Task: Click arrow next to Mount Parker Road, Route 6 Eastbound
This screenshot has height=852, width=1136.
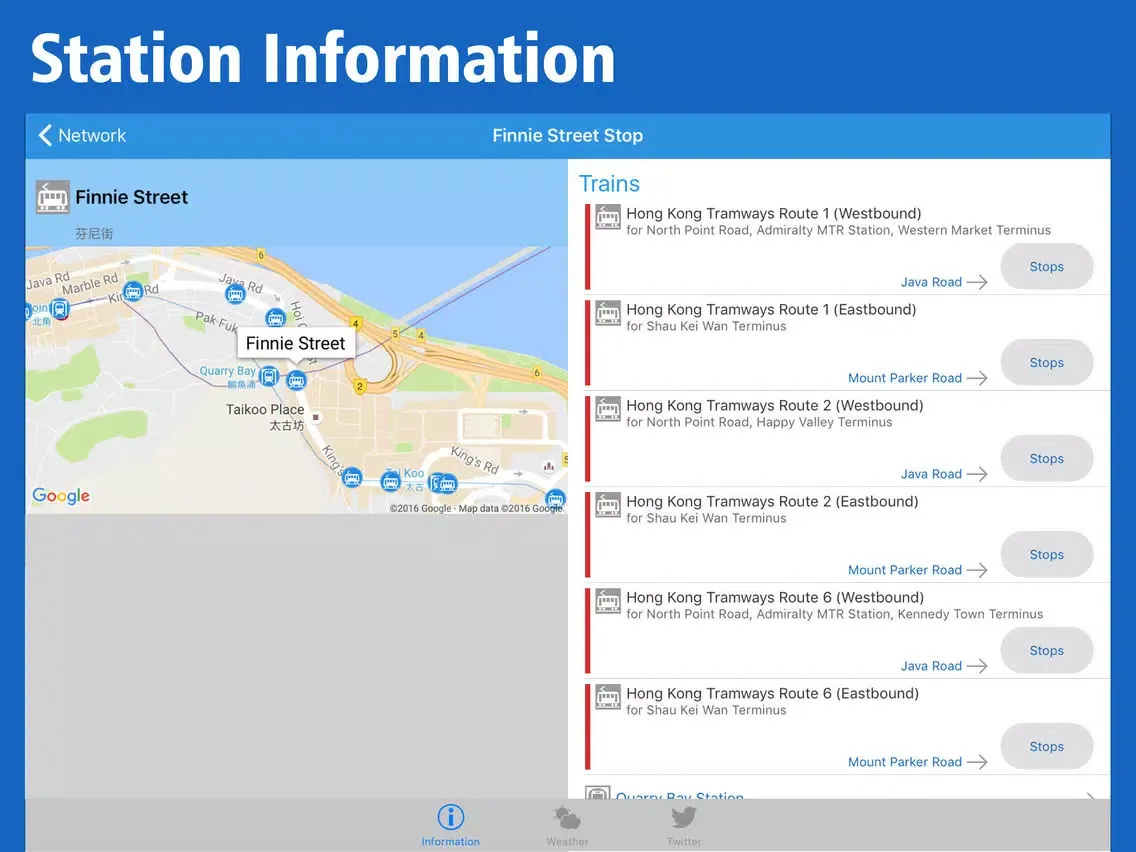Action: click(977, 761)
